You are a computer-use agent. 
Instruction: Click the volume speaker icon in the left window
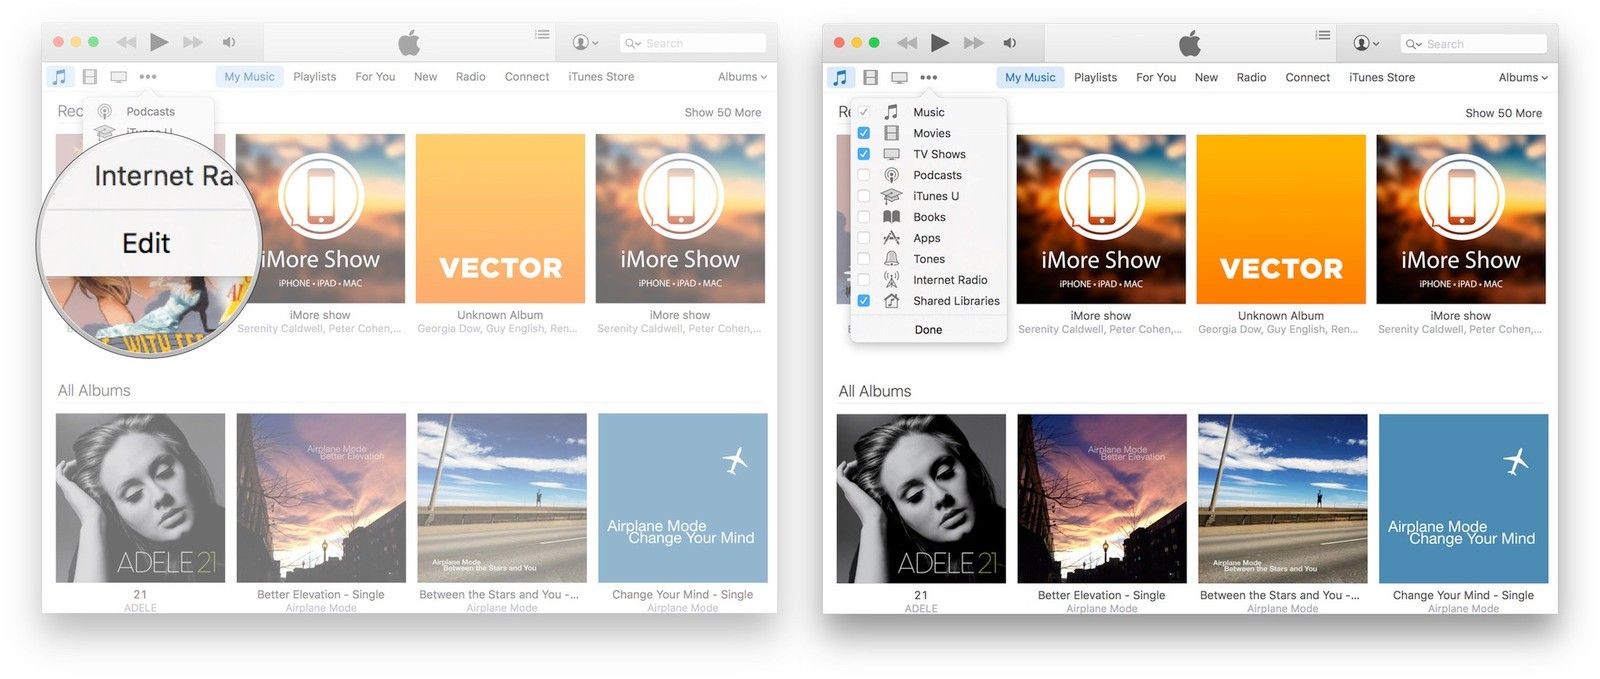[229, 42]
